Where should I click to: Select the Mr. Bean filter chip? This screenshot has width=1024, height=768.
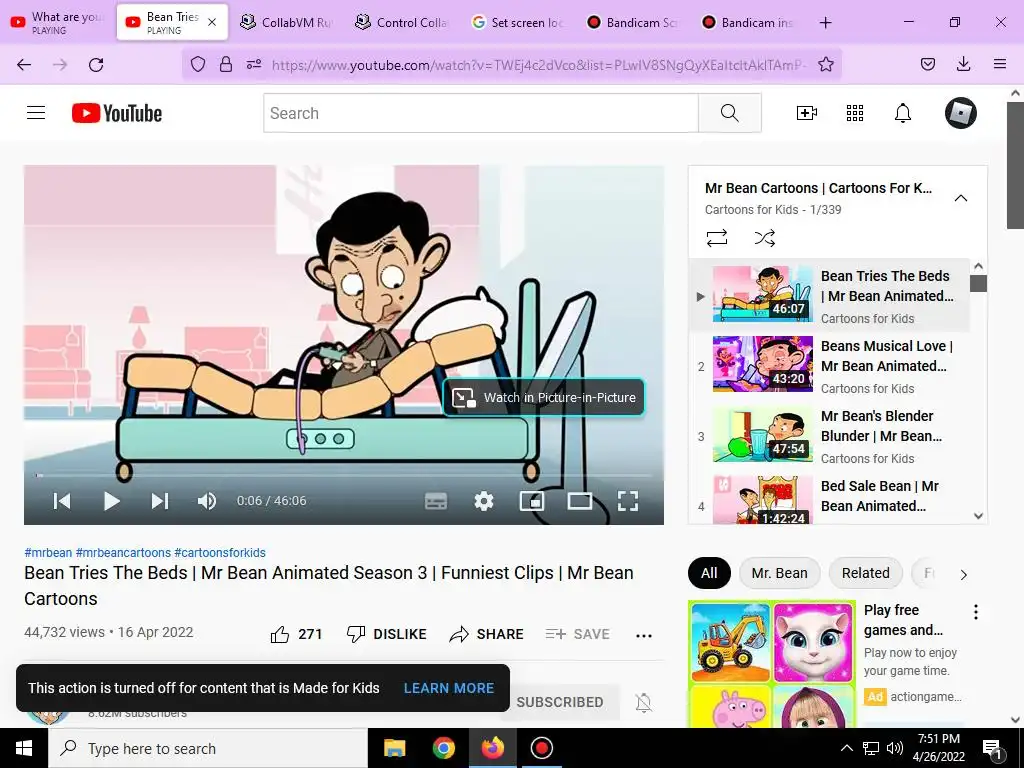pos(779,573)
